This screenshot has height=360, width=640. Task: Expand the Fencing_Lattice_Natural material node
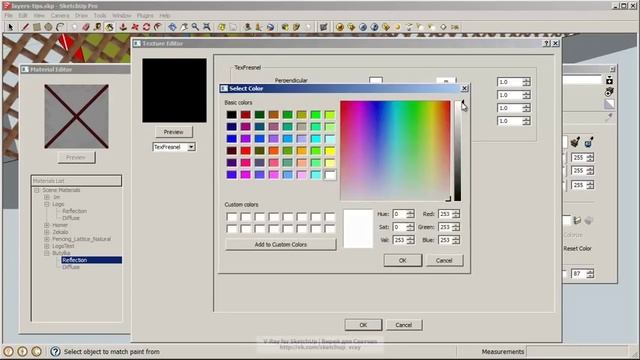coord(47,239)
